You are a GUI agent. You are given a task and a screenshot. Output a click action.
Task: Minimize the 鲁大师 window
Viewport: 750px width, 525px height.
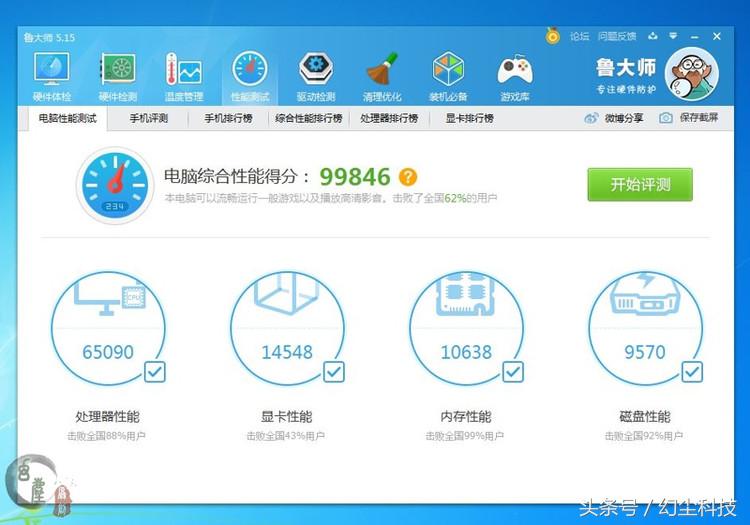(x=695, y=37)
